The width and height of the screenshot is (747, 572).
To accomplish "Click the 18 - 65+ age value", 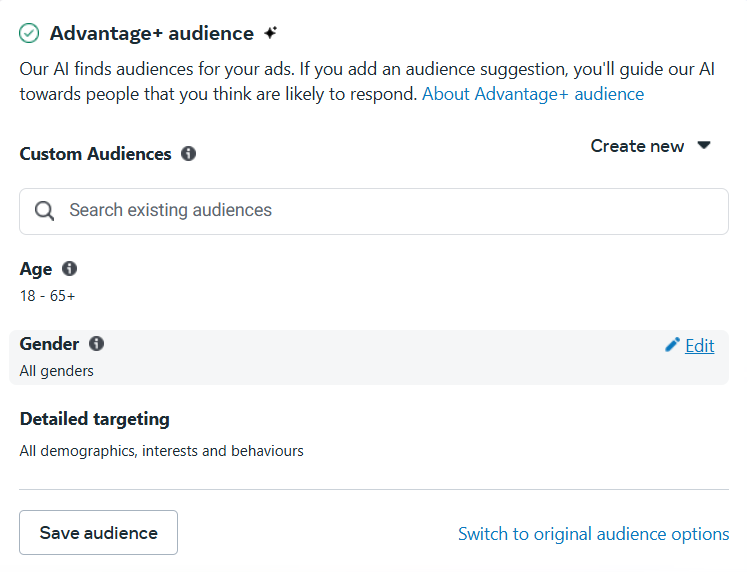I will coord(47,296).
